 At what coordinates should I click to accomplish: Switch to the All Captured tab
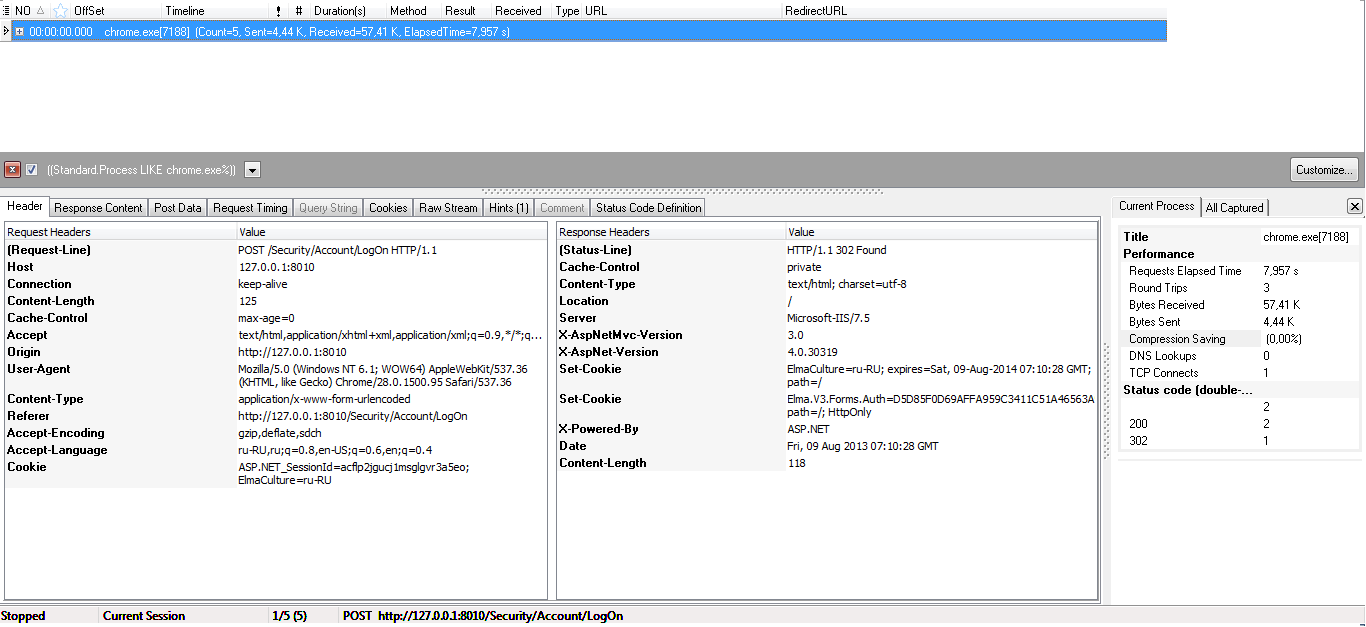click(1234, 208)
